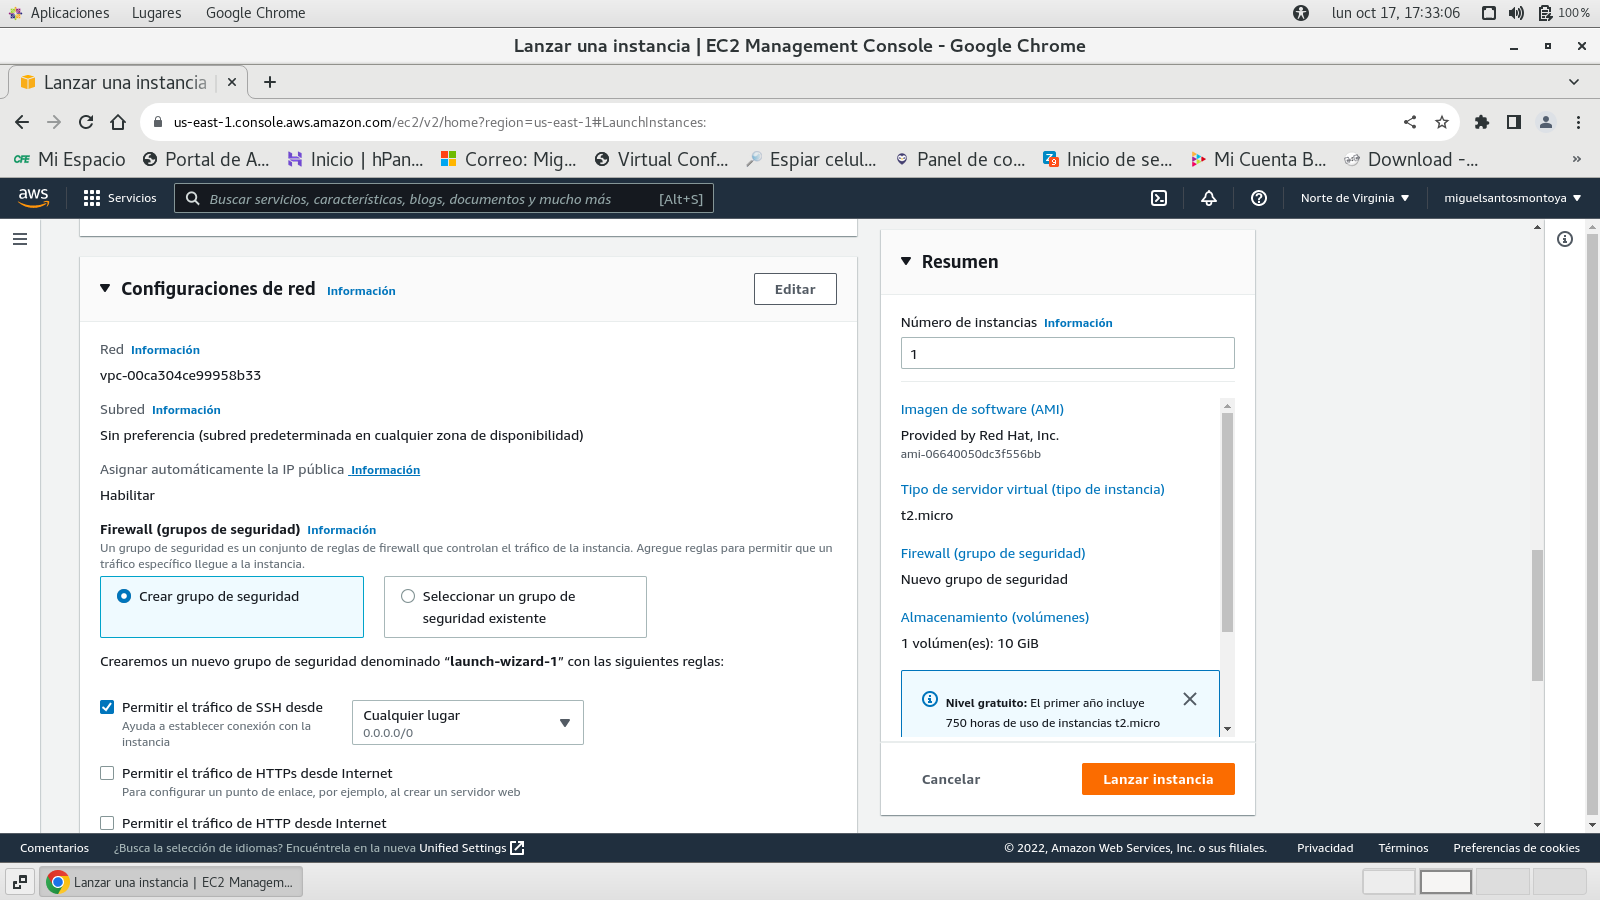Image resolution: width=1600 pixels, height=900 pixels.
Task: Open the Servicios grid menu
Action: (x=120, y=198)
